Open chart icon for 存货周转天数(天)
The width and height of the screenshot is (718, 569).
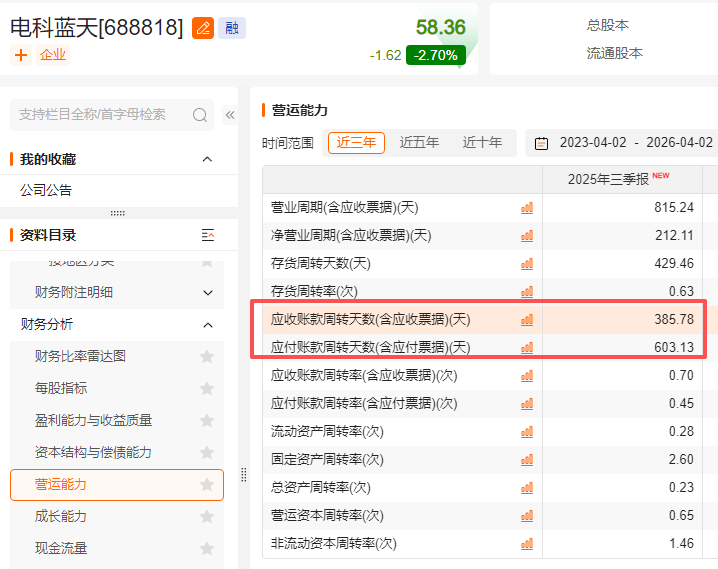point(527,264)
